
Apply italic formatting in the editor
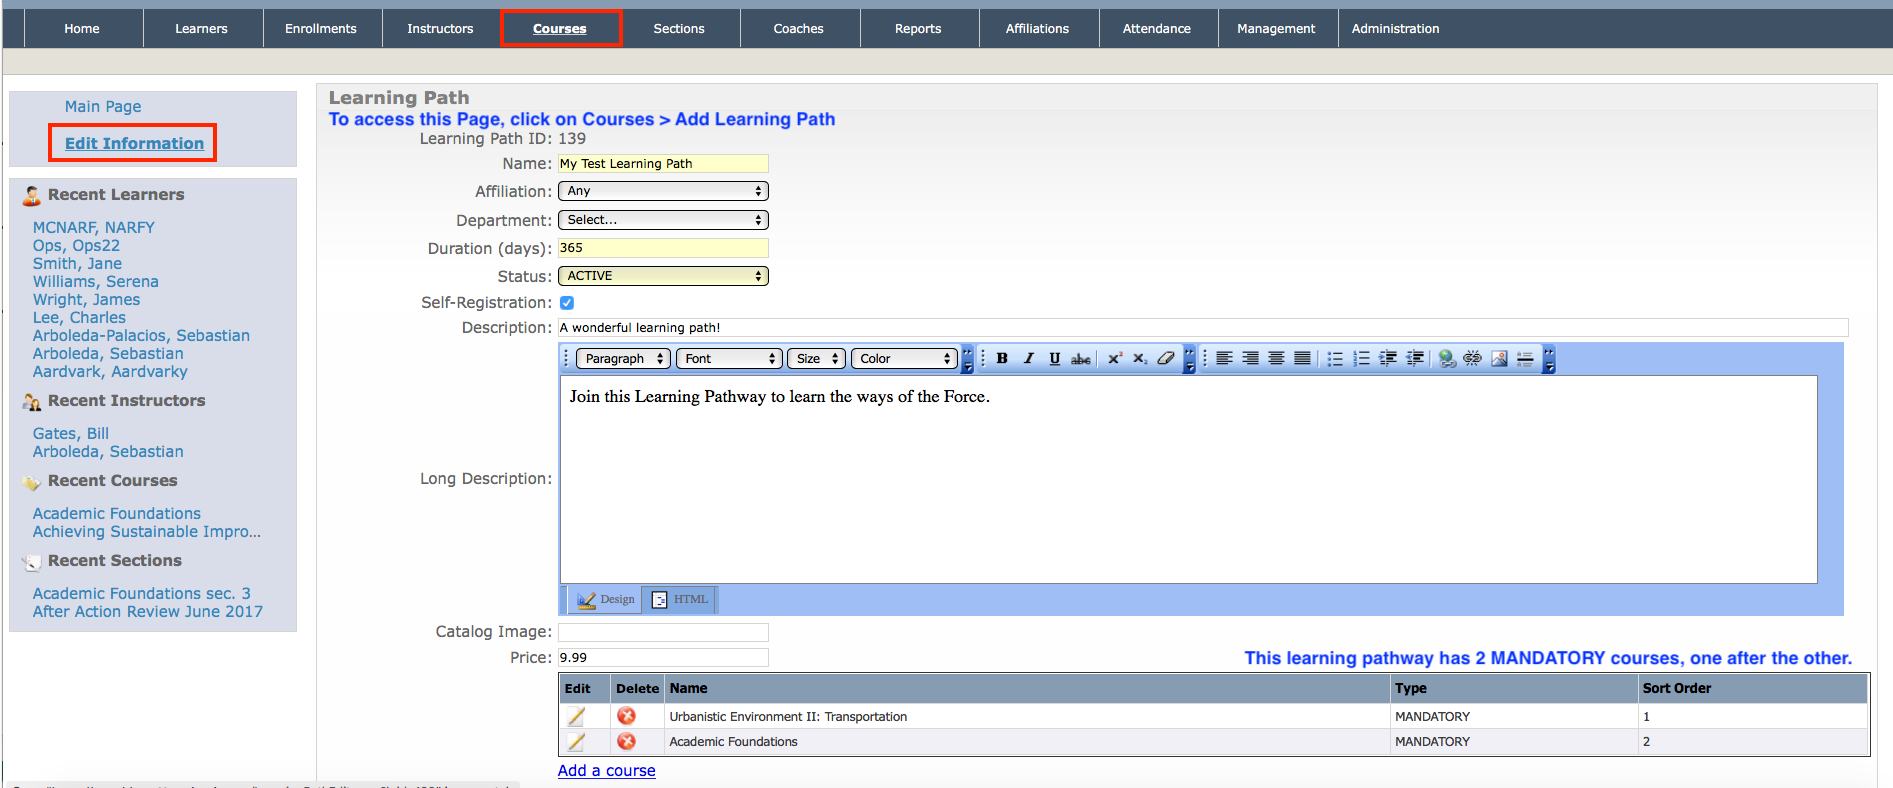(x=1028, y=359)
